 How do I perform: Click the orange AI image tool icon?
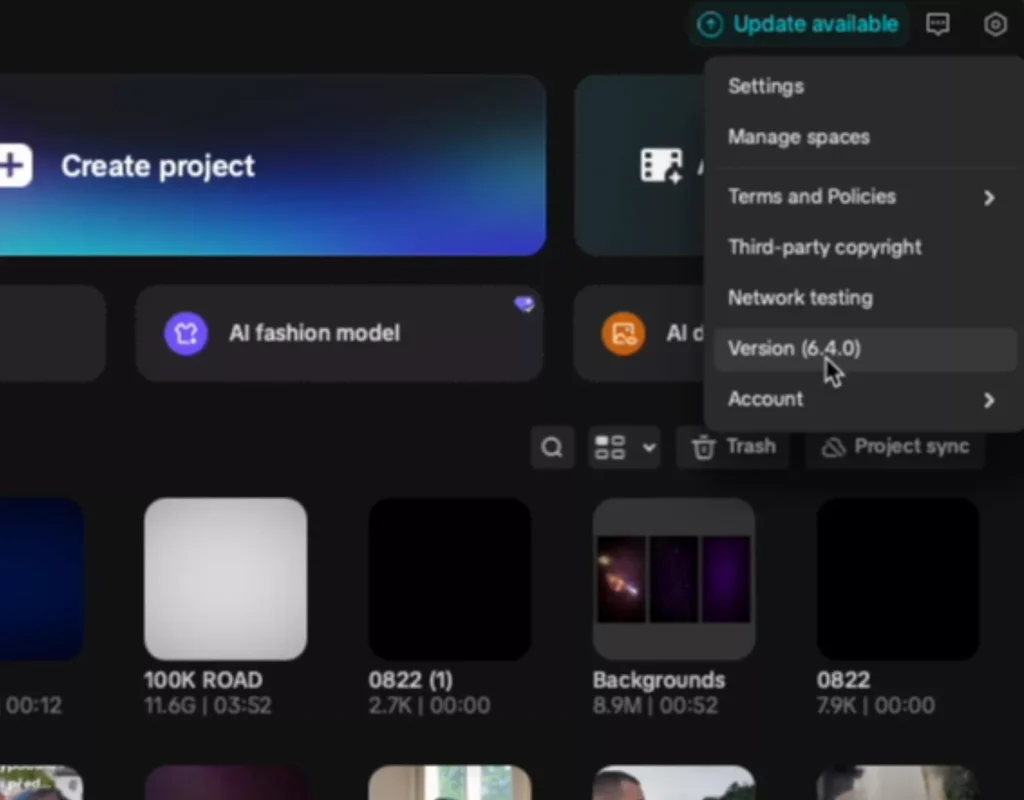pos(622,333)
